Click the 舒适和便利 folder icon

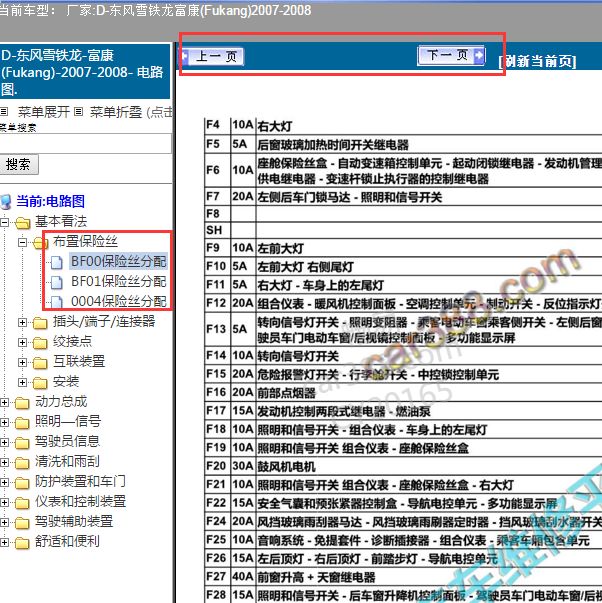coord(22,543)
